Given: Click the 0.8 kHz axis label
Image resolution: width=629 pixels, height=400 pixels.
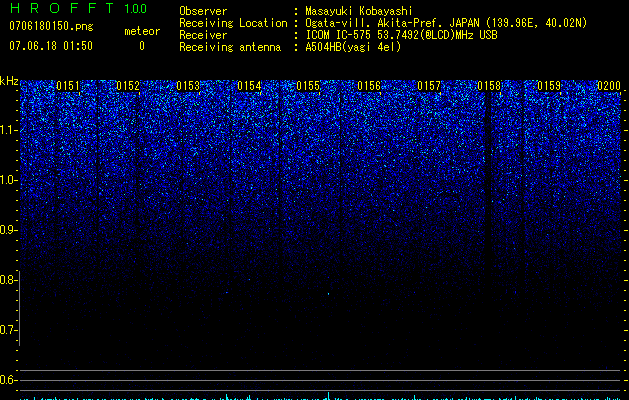Looking at the screenshot, I should 7,280.
